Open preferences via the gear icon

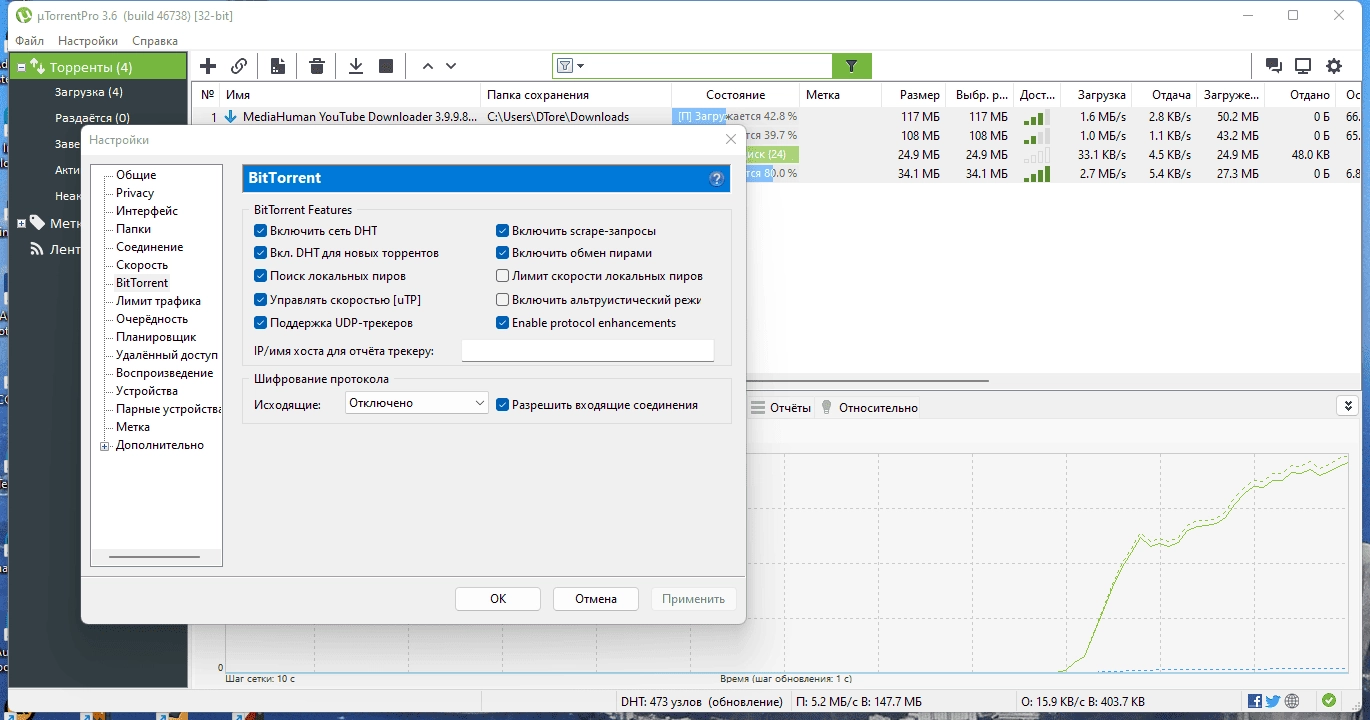click(x=1334, y=66)
